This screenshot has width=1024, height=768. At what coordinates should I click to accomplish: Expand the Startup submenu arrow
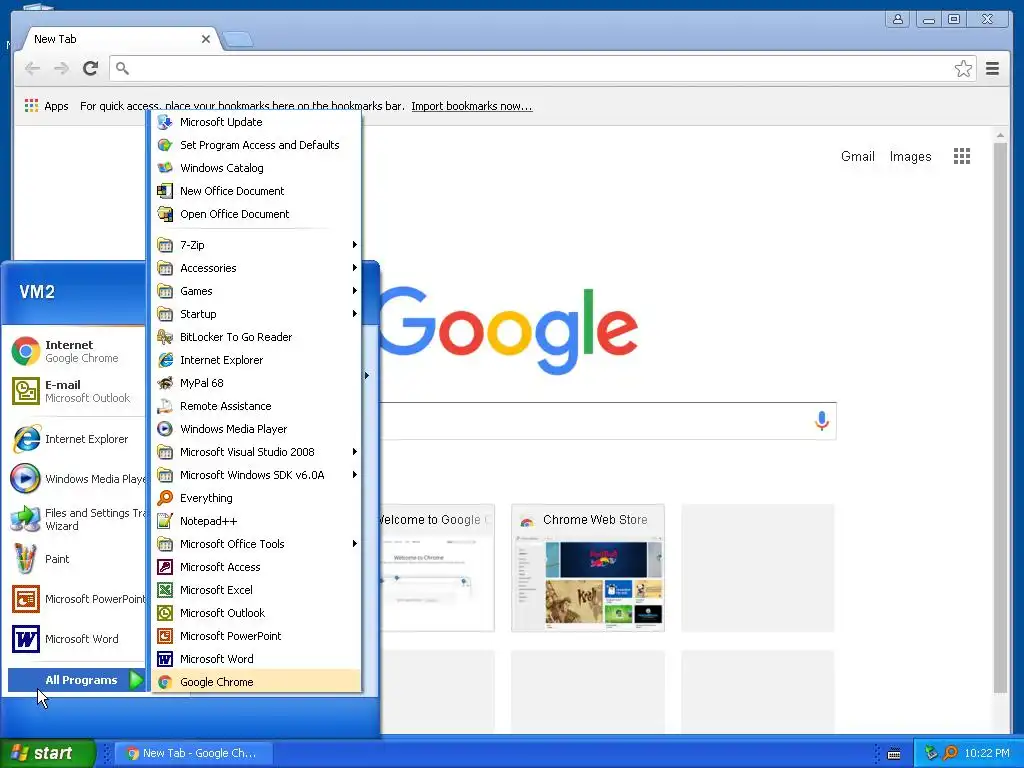[x=355, y=314]
